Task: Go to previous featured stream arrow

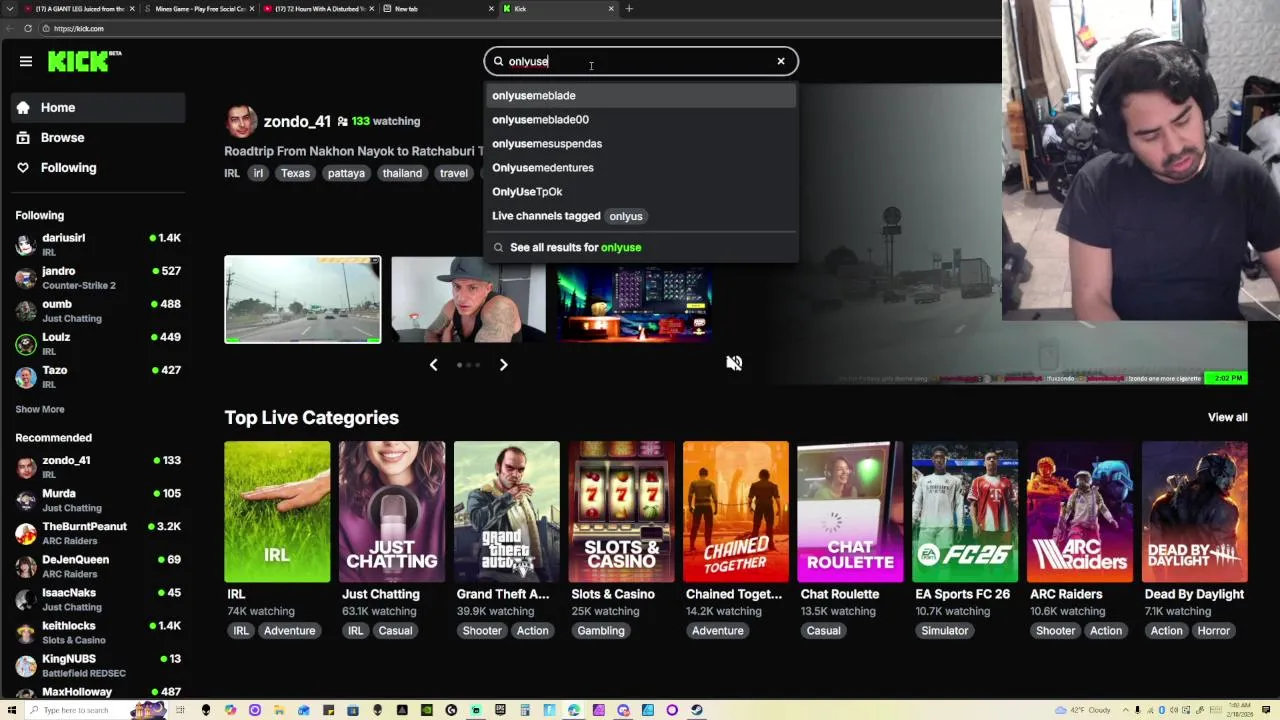Action: (x=433, y=365)
